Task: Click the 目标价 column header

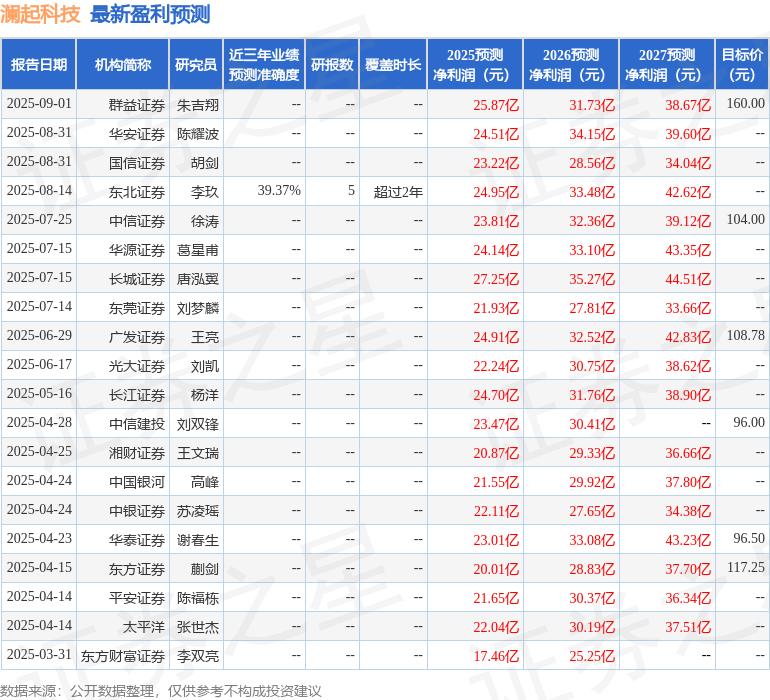Action: pyautogui.click(x=742, y=65)
